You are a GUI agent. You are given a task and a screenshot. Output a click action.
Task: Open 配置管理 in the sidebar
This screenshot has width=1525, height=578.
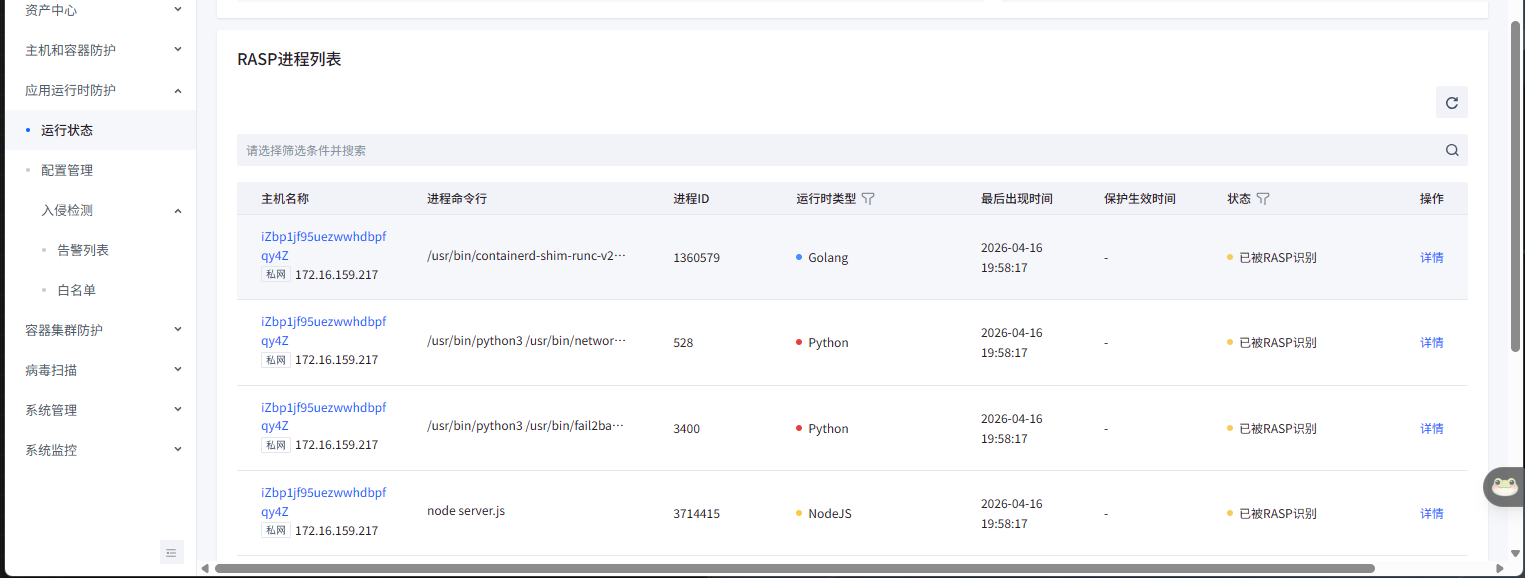coord(67,170)
